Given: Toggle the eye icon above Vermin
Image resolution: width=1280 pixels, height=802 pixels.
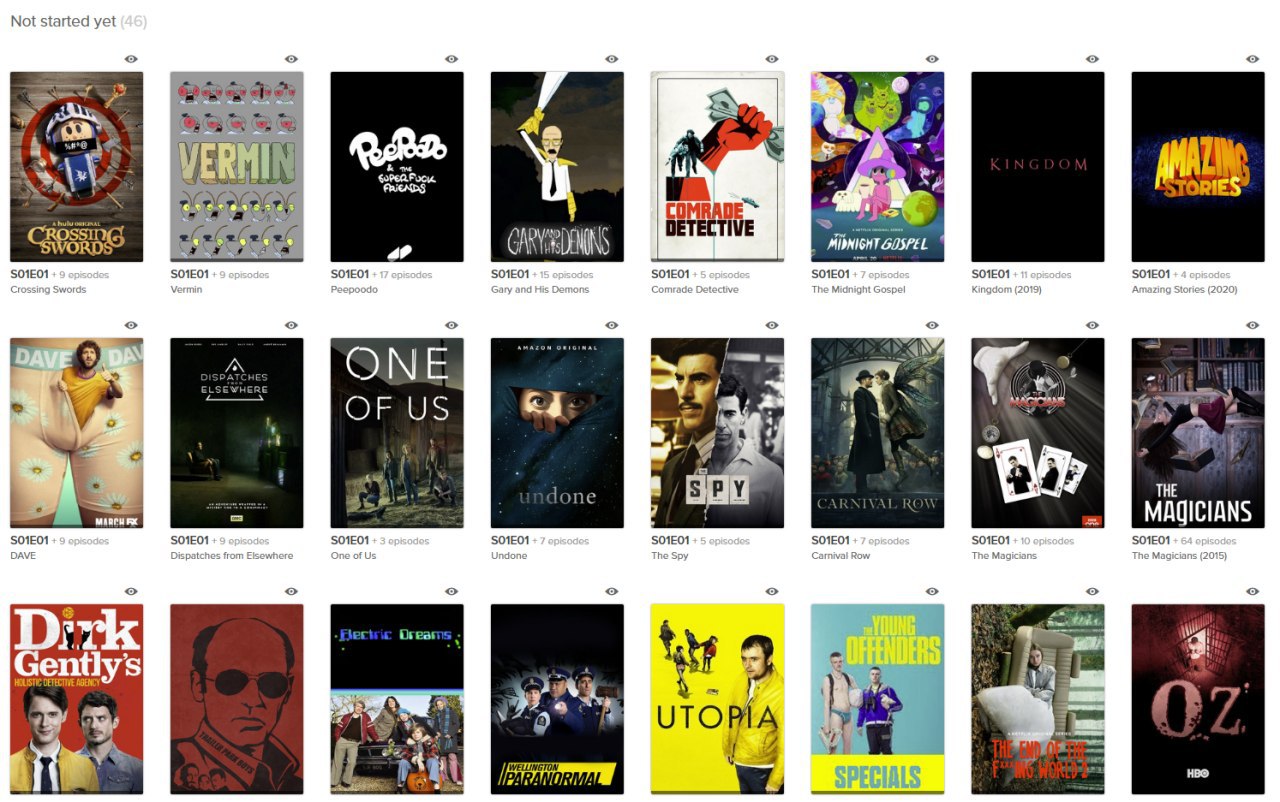Looking at the screenshot, I should click(x=291, y=59).
